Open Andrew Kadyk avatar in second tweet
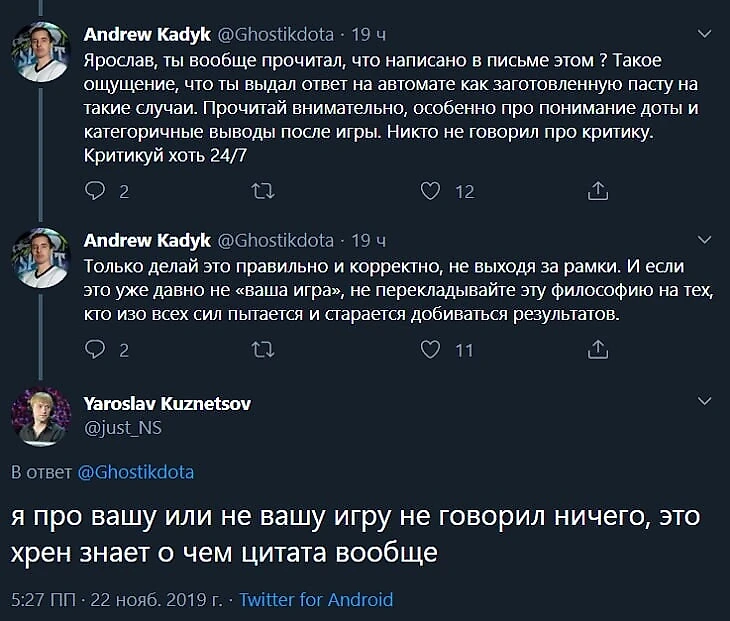This screenshot has width=730, height=621. (x=41, y=258)
